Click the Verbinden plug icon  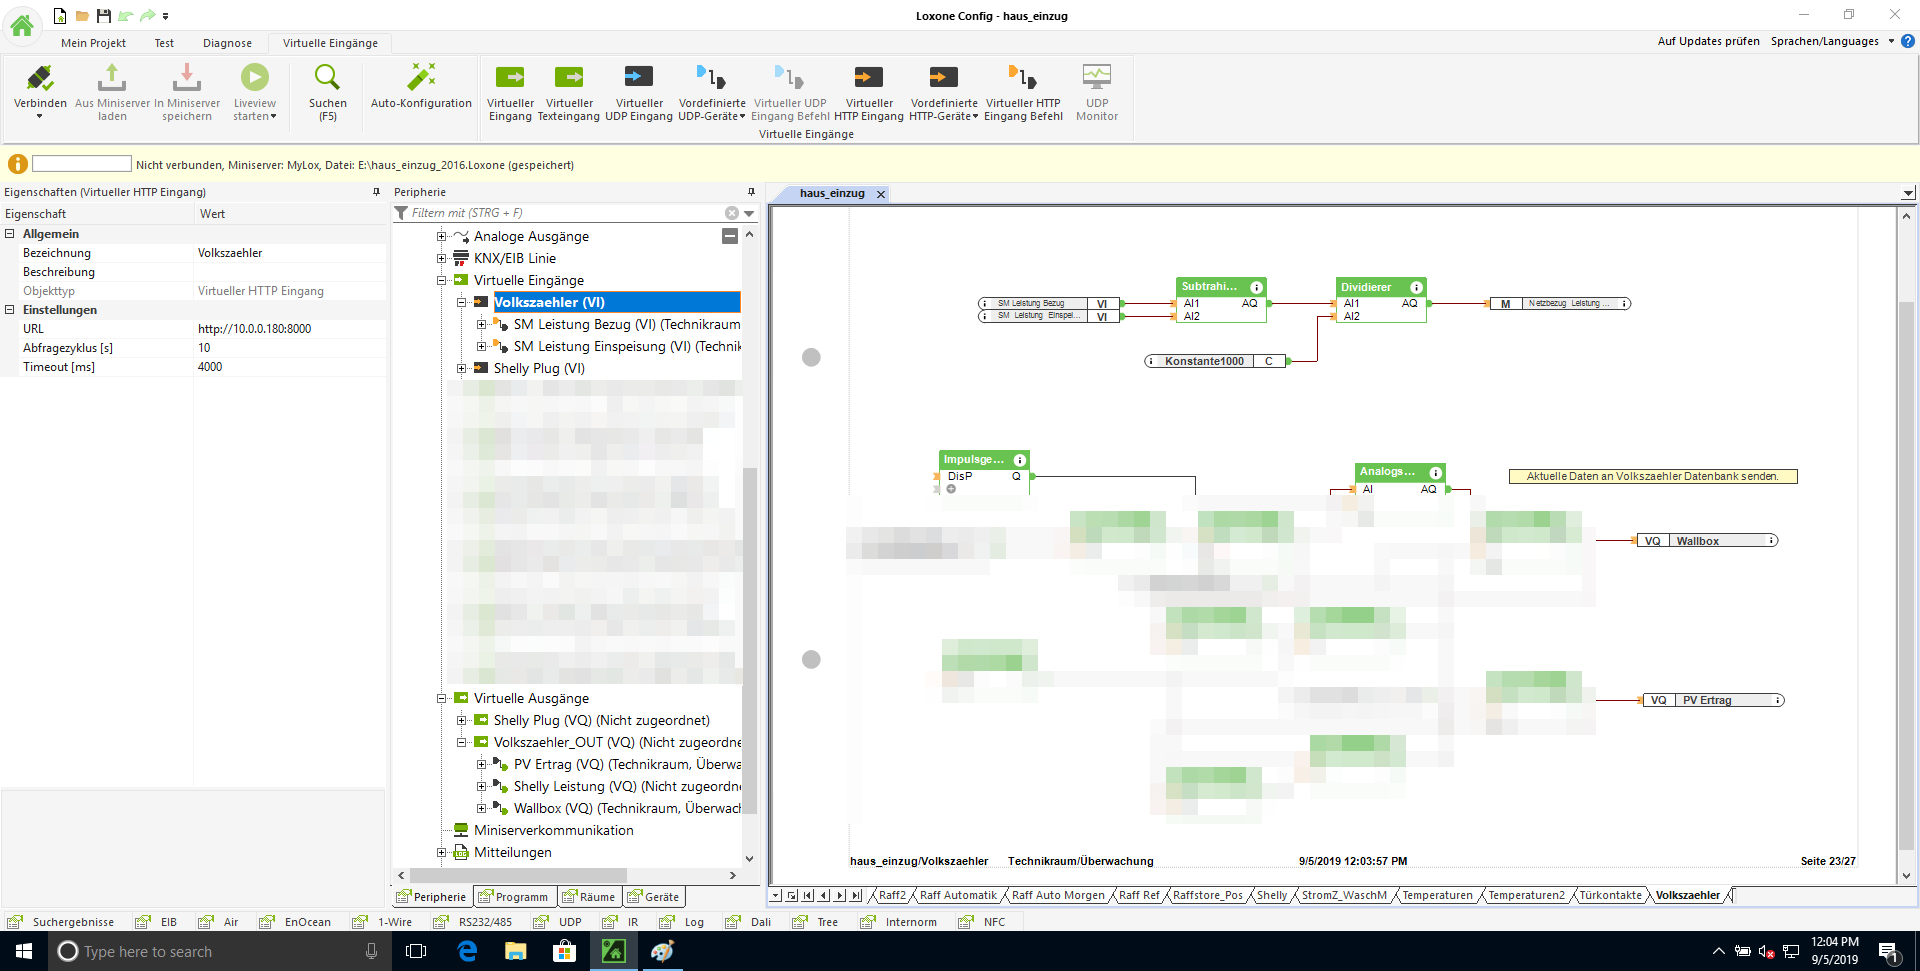click(40, 78)
